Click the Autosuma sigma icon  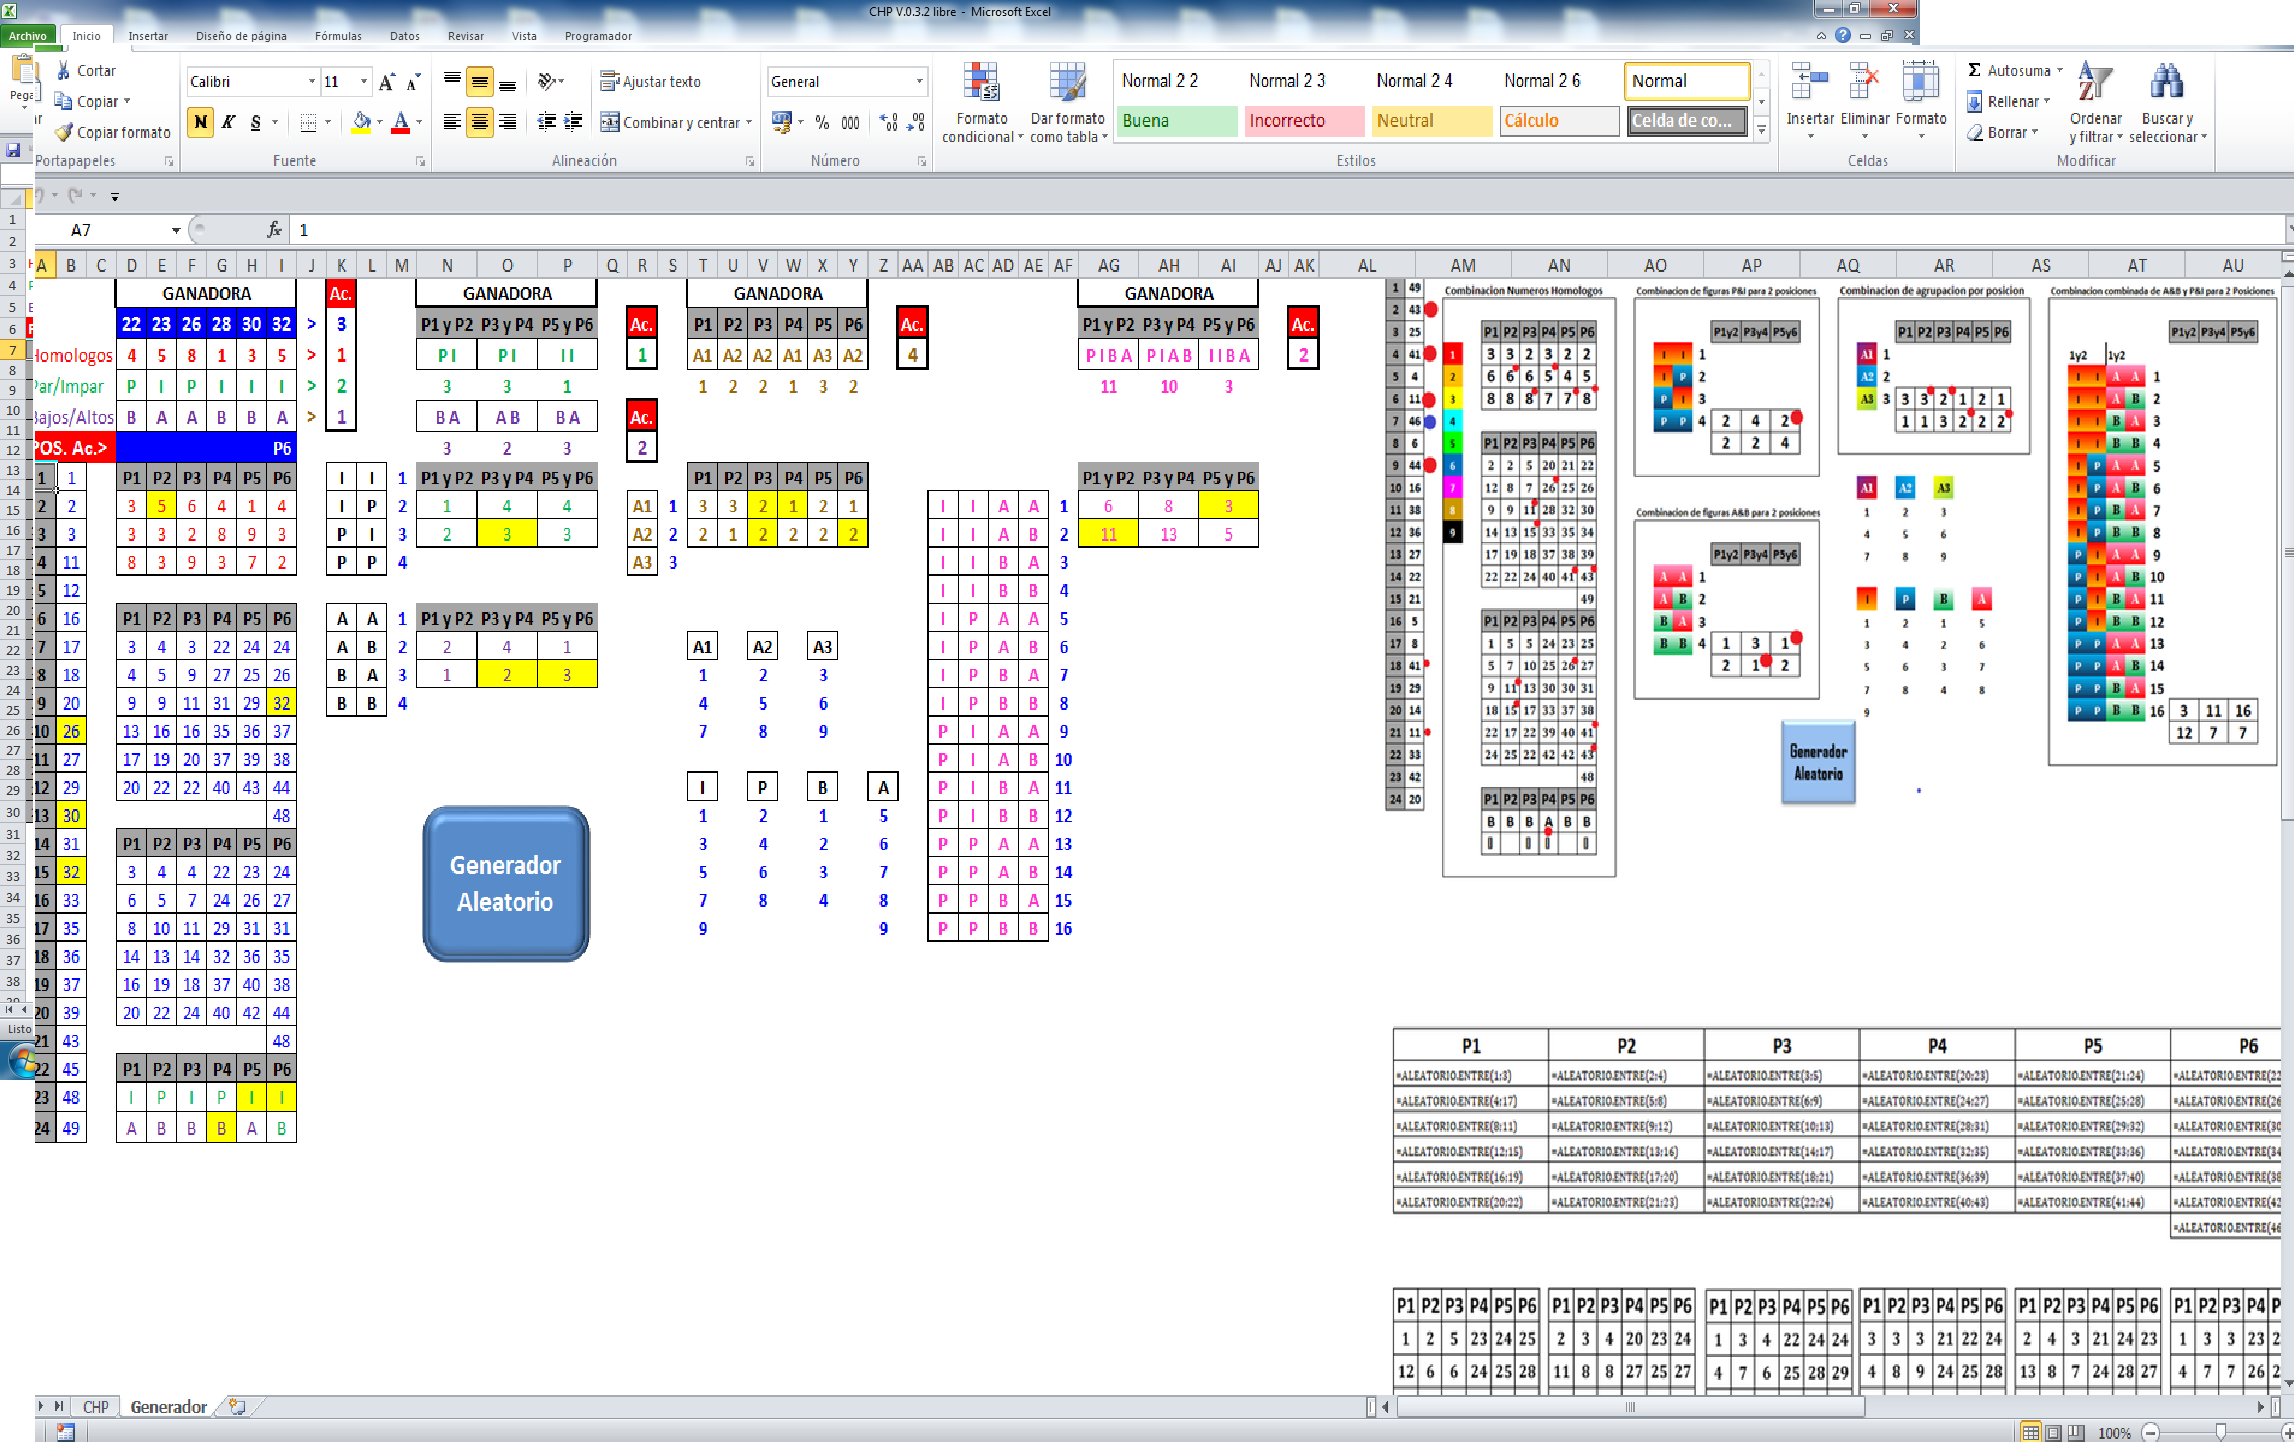[x=1974, y=70]
